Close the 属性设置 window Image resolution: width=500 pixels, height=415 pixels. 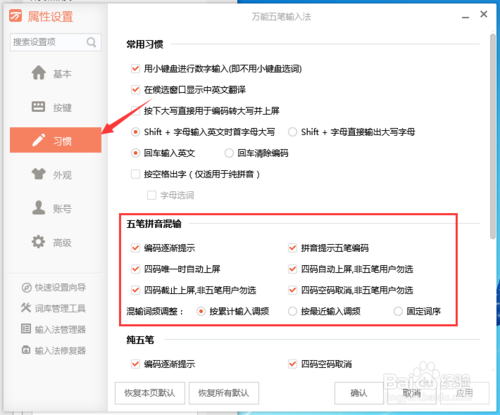click(484, 14)
